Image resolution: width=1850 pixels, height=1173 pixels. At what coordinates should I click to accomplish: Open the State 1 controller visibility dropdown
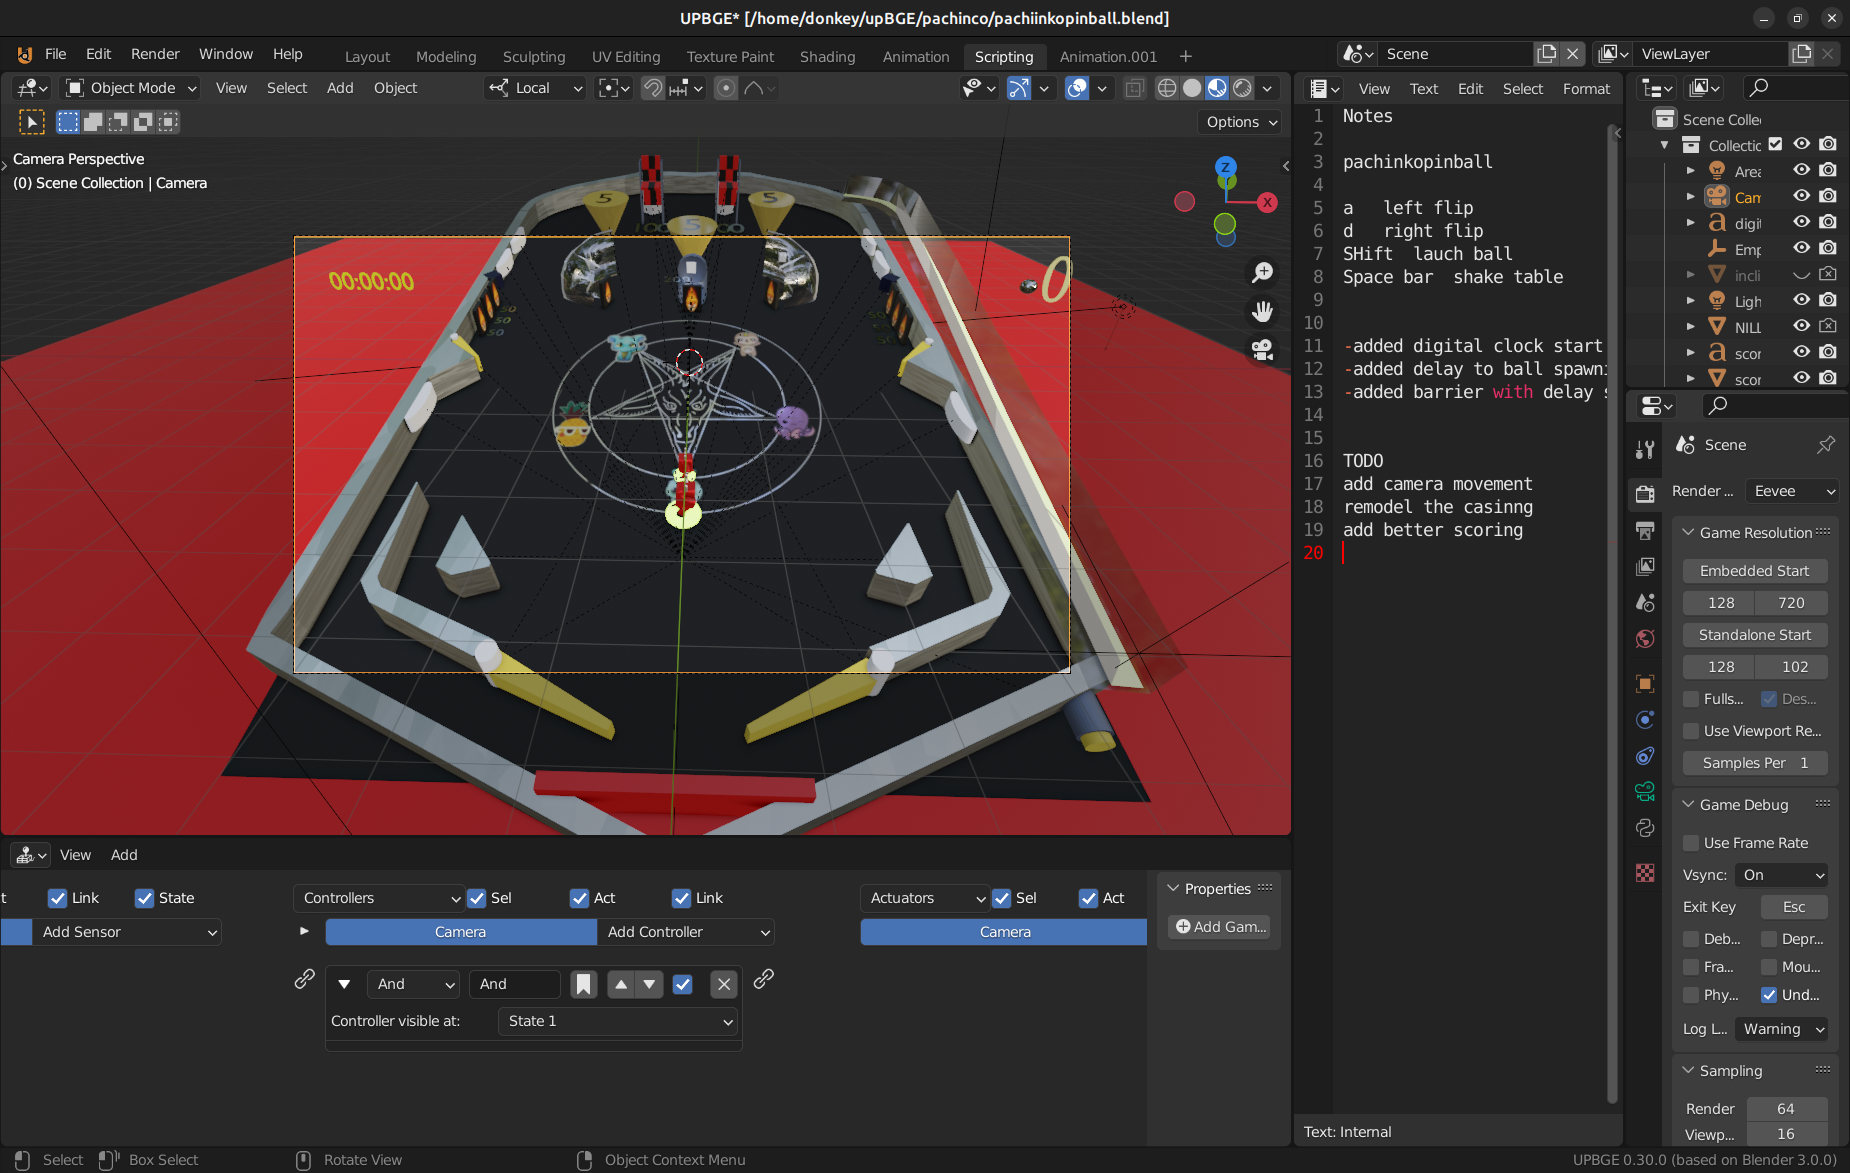click(617, 1021)
